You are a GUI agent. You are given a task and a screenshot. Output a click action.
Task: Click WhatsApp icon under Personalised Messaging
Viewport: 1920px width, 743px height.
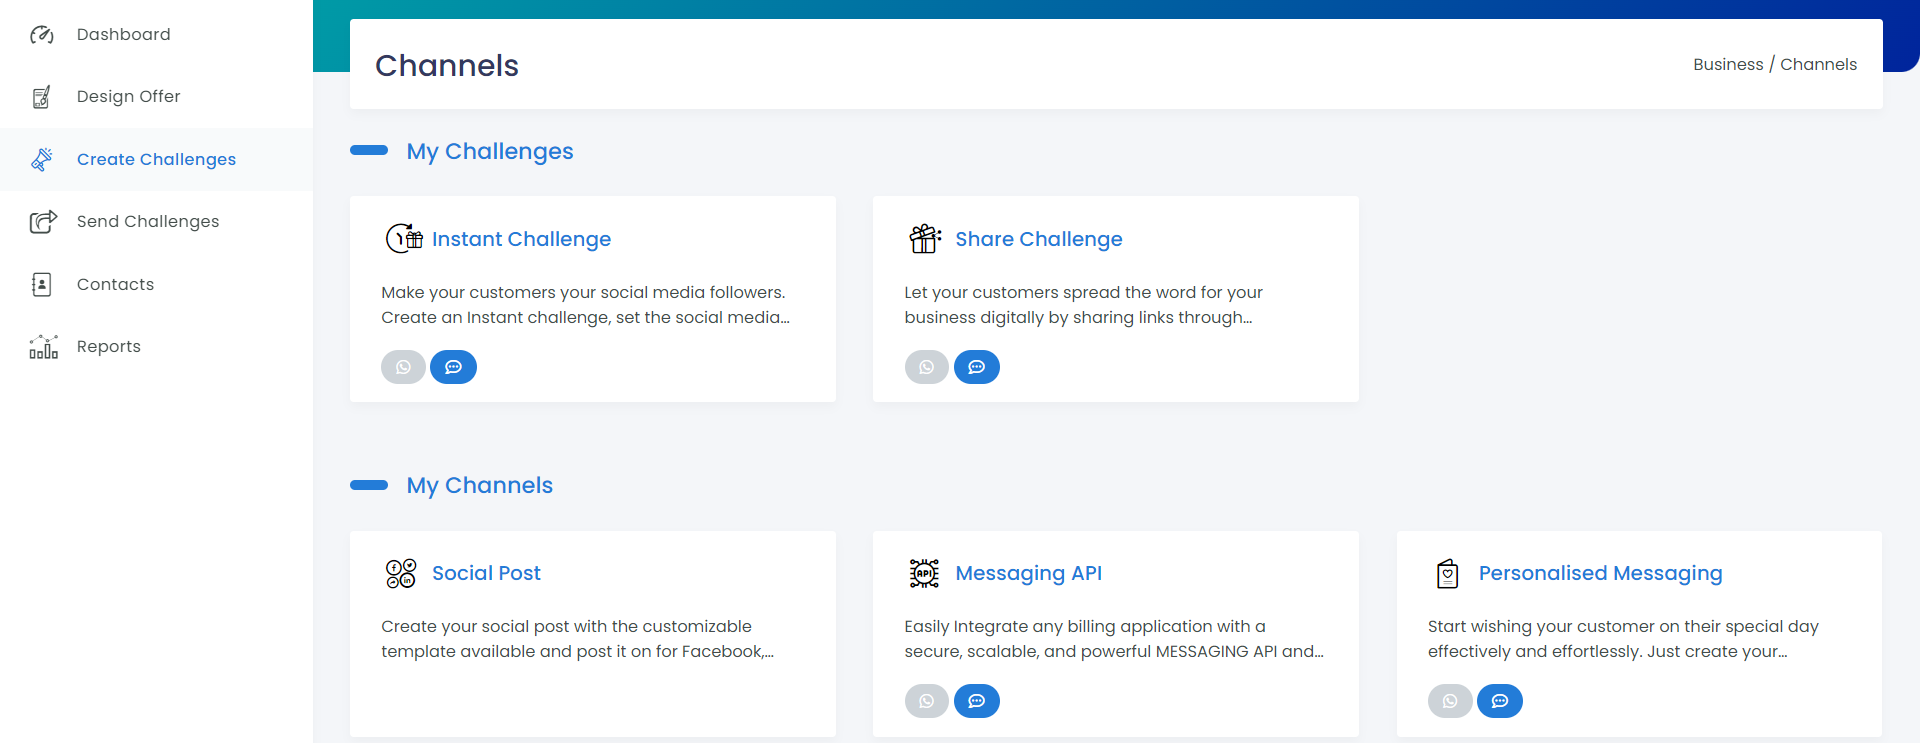click(1450, 701)
